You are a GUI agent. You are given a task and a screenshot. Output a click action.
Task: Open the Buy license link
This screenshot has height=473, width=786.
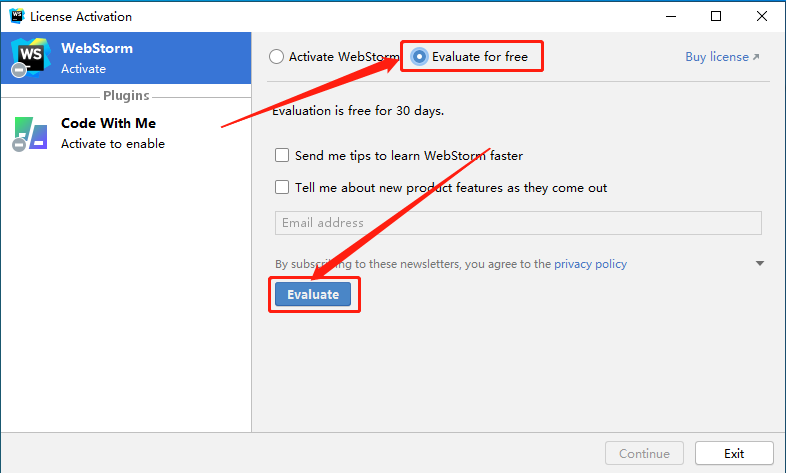point(722,57)
